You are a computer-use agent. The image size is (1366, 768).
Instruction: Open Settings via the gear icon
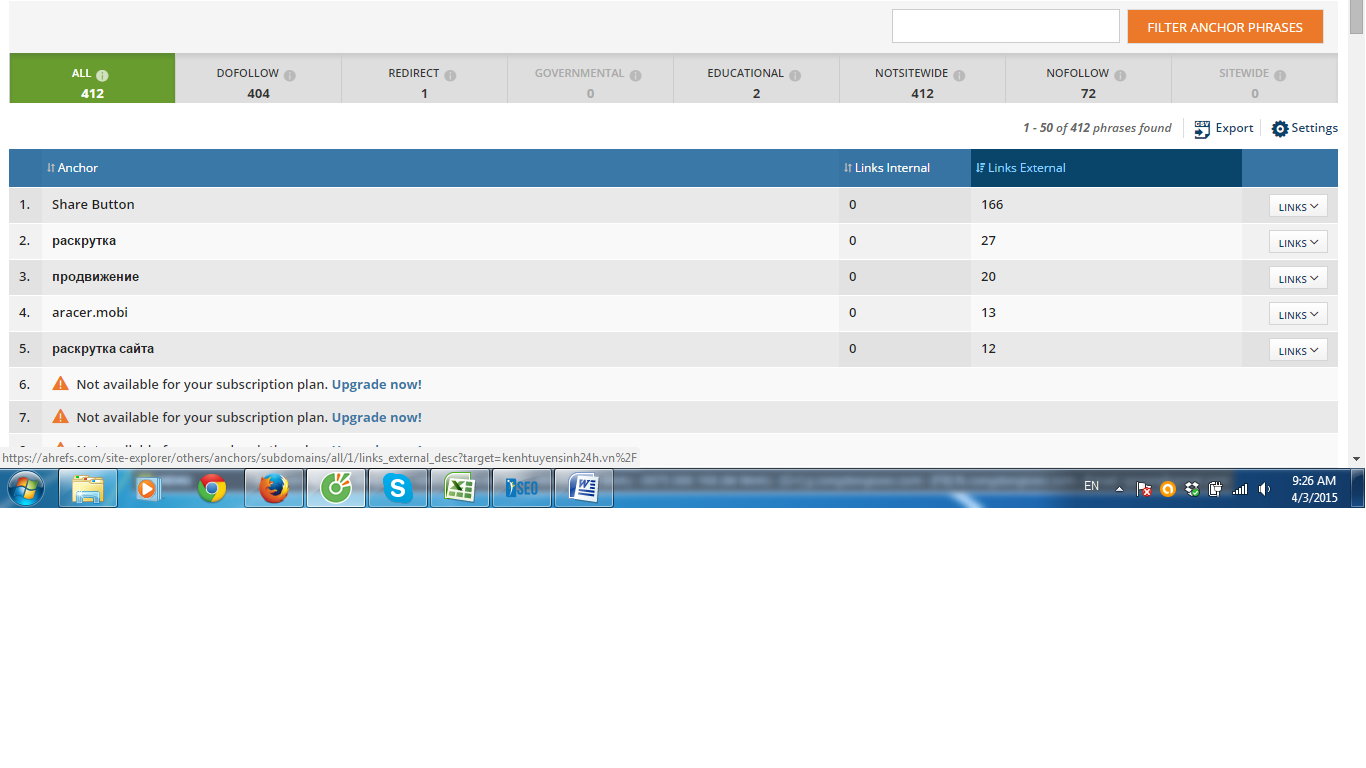[1280, 129]
